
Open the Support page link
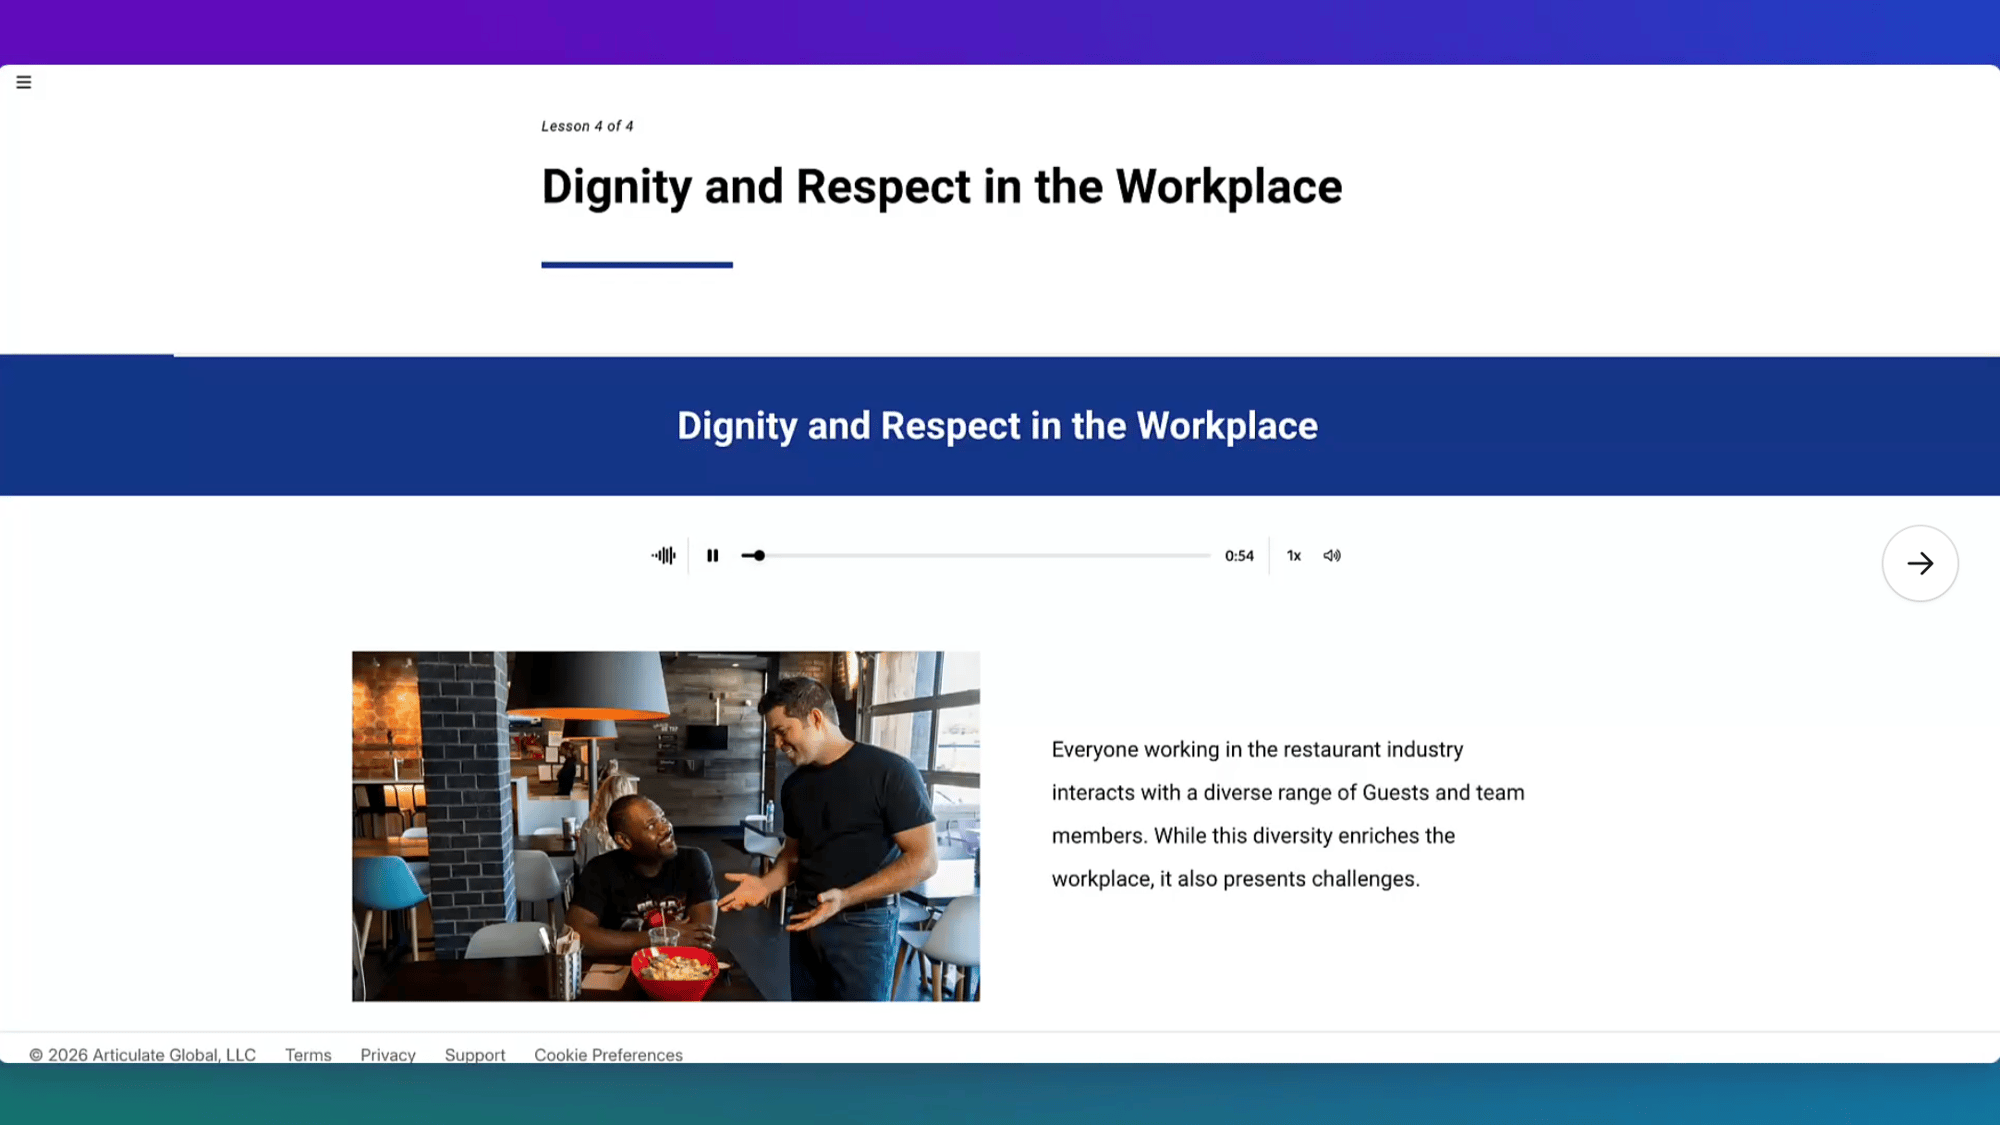click(474, 1055)
